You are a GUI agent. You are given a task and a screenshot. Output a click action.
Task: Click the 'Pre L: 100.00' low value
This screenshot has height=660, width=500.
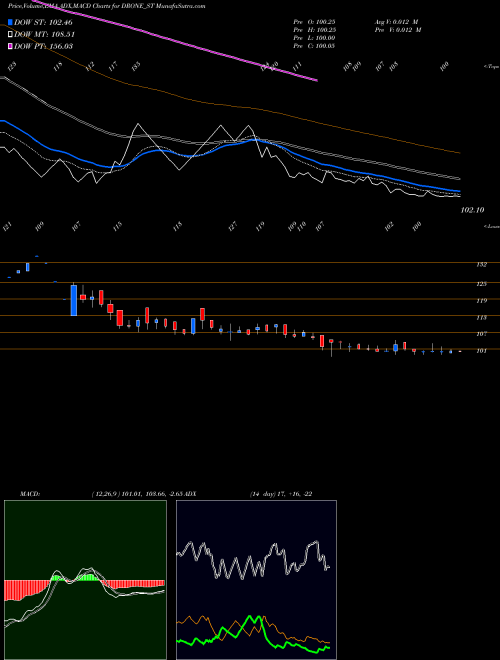click(x=314, y=38)
